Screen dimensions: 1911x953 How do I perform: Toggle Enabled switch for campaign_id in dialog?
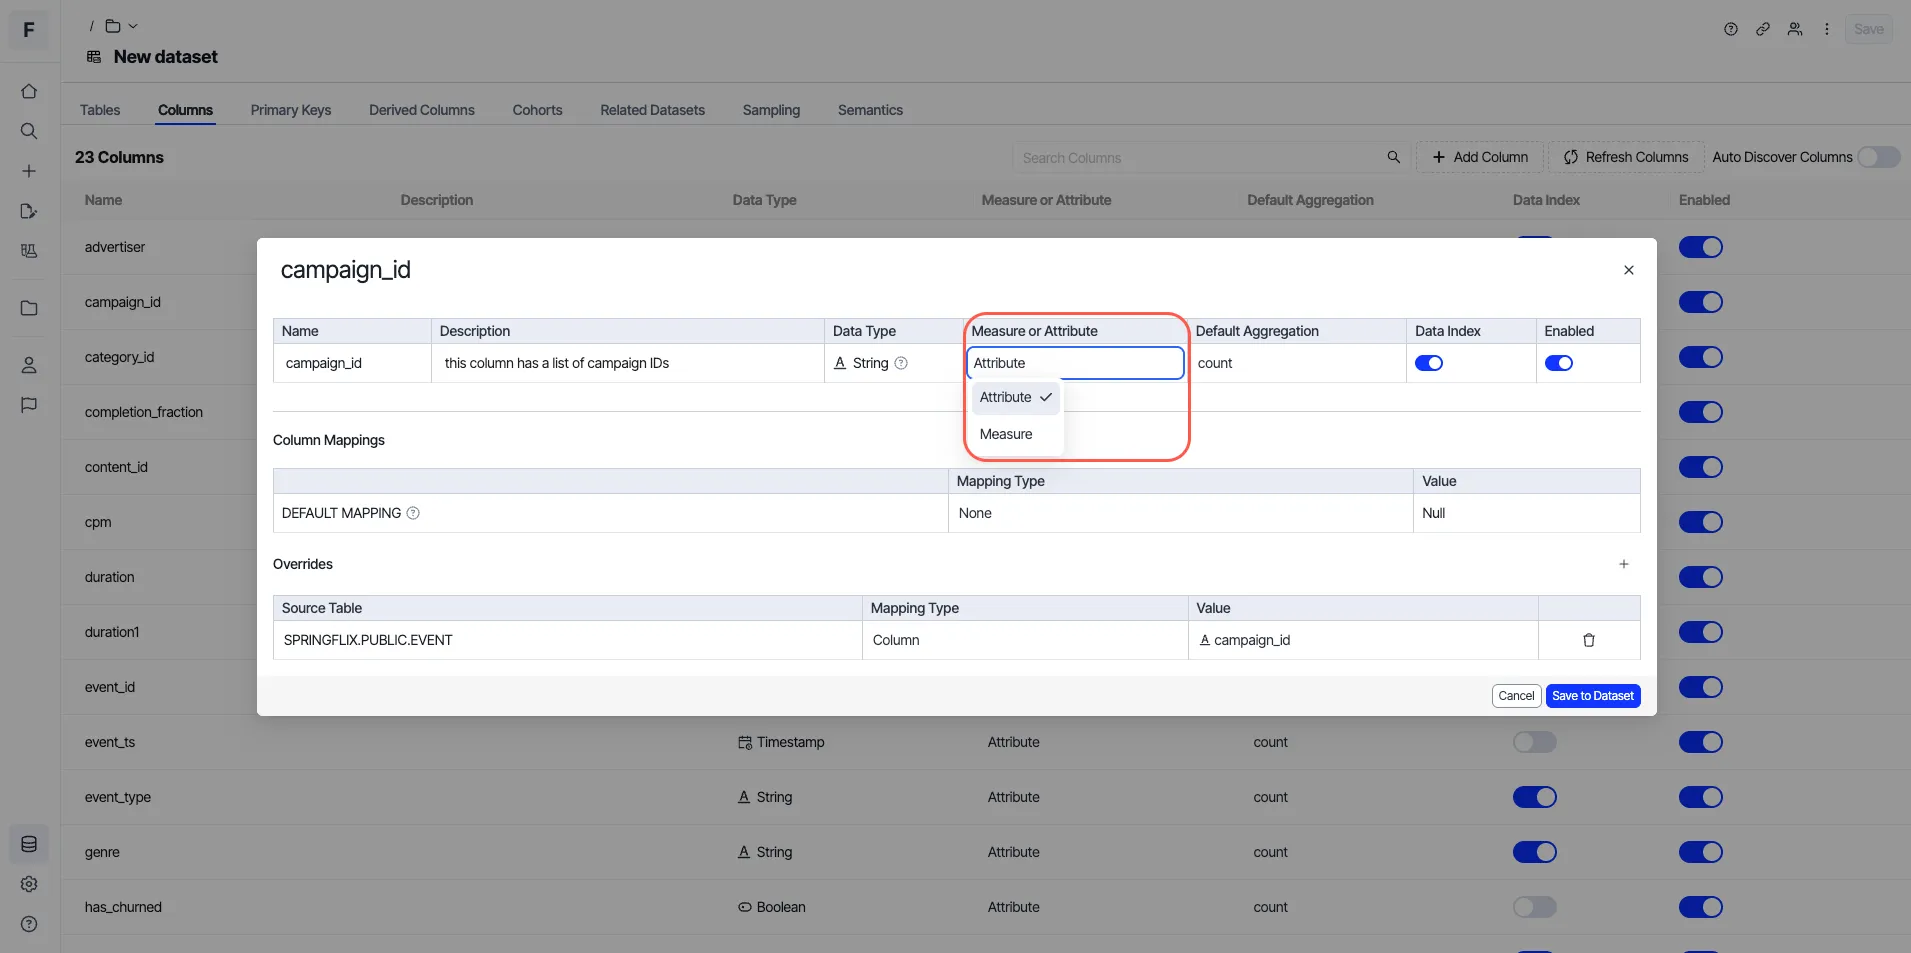(1559, 363)
